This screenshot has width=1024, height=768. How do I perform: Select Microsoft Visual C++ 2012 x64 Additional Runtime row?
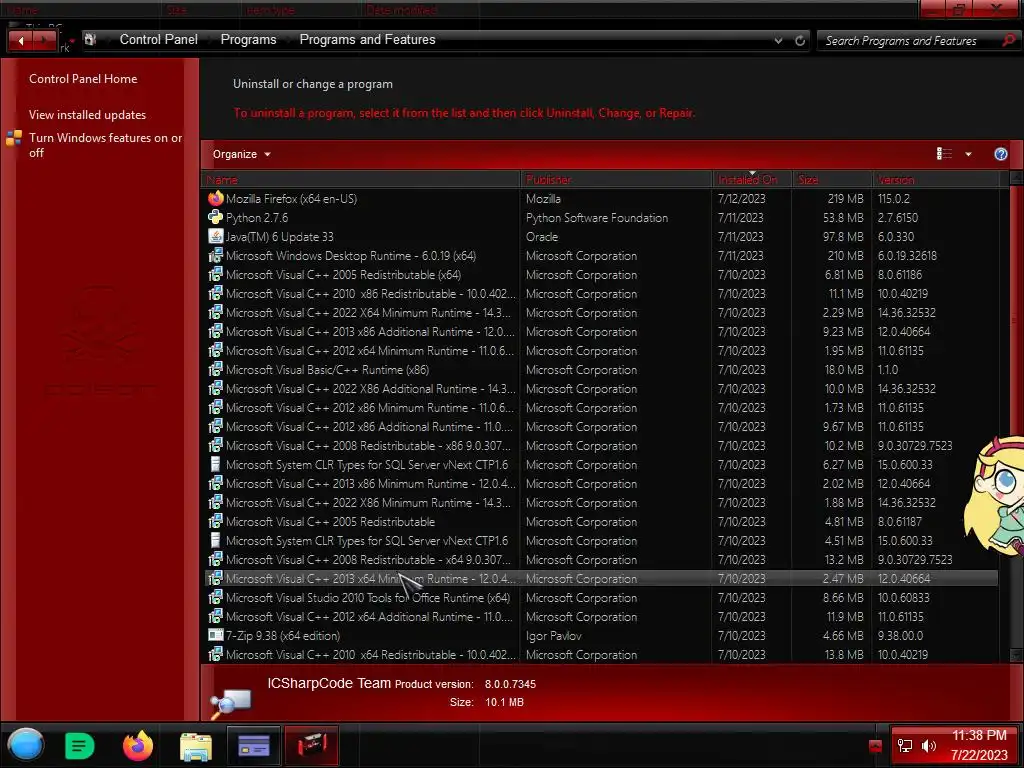pyautogui.click(x=601, y=616)
